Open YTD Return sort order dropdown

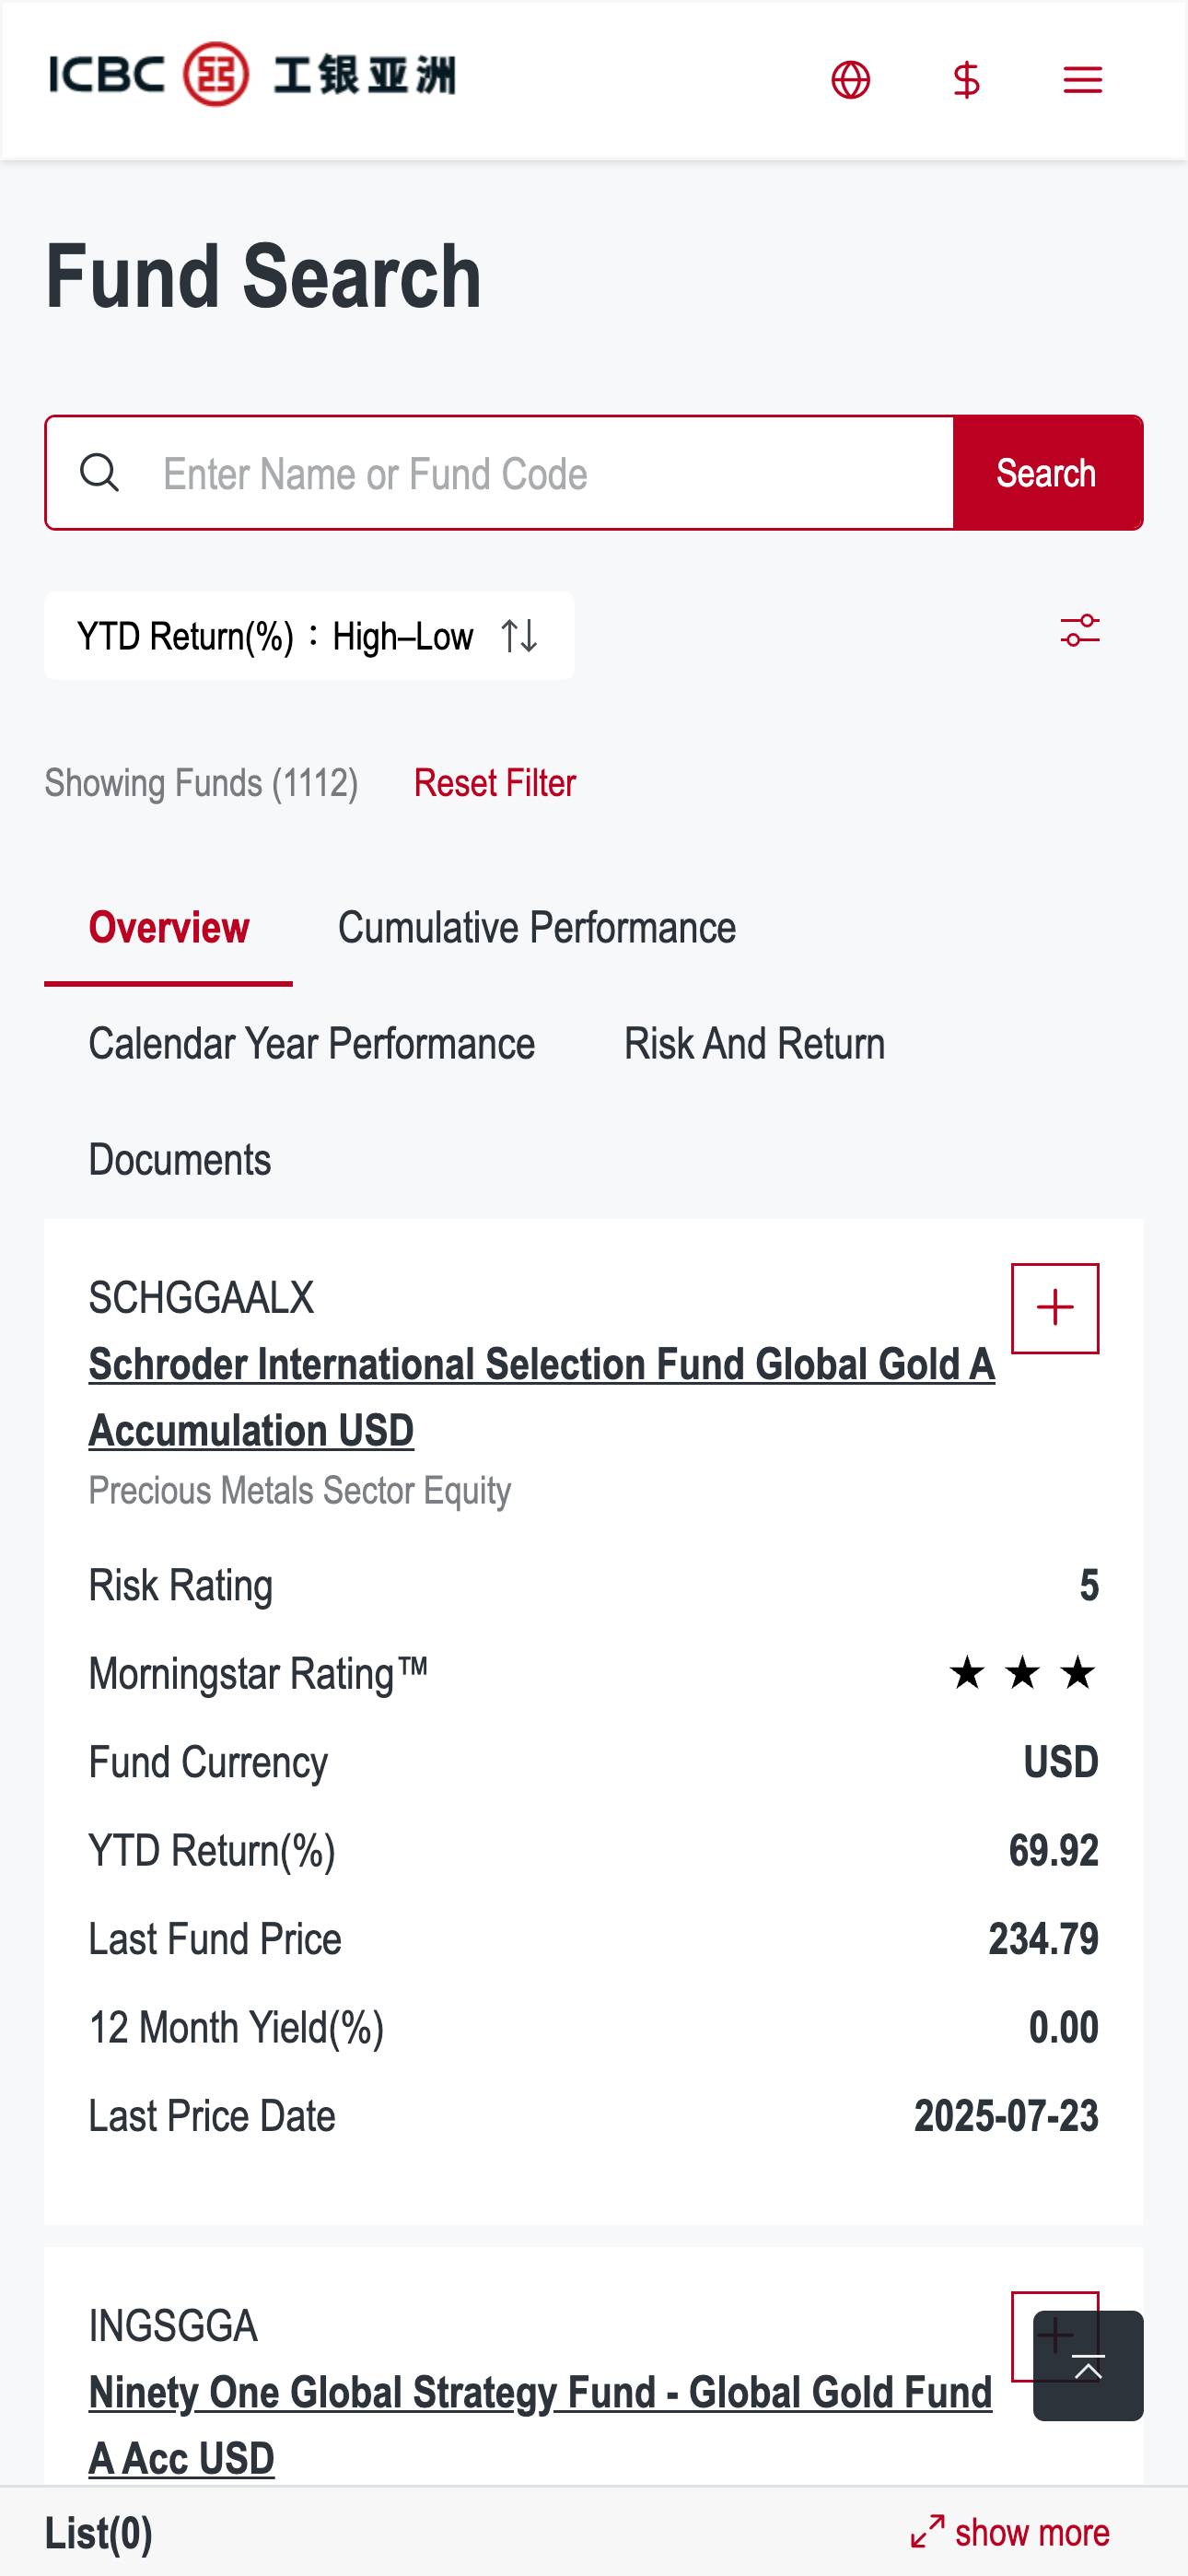309,636
